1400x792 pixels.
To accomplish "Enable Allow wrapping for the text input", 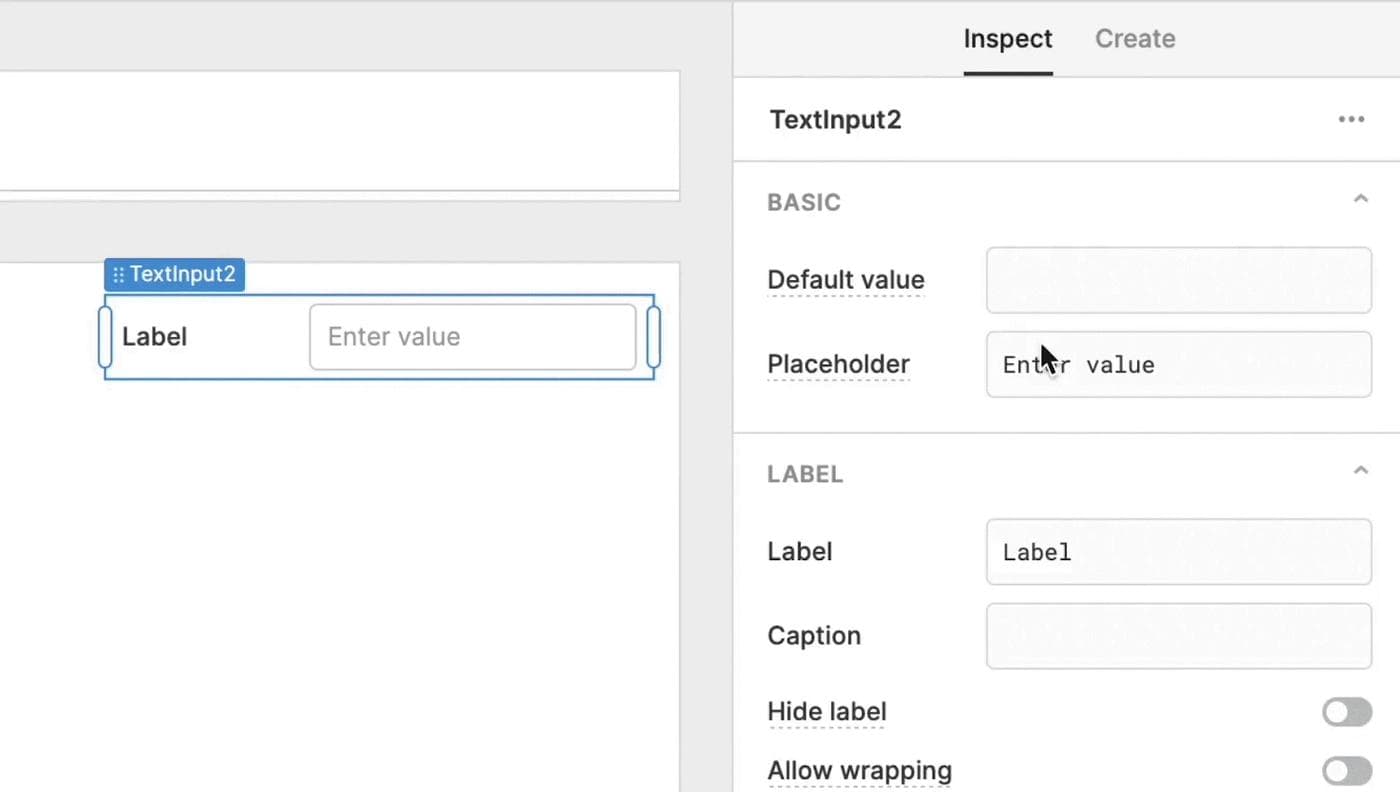I will (1347, 770).
